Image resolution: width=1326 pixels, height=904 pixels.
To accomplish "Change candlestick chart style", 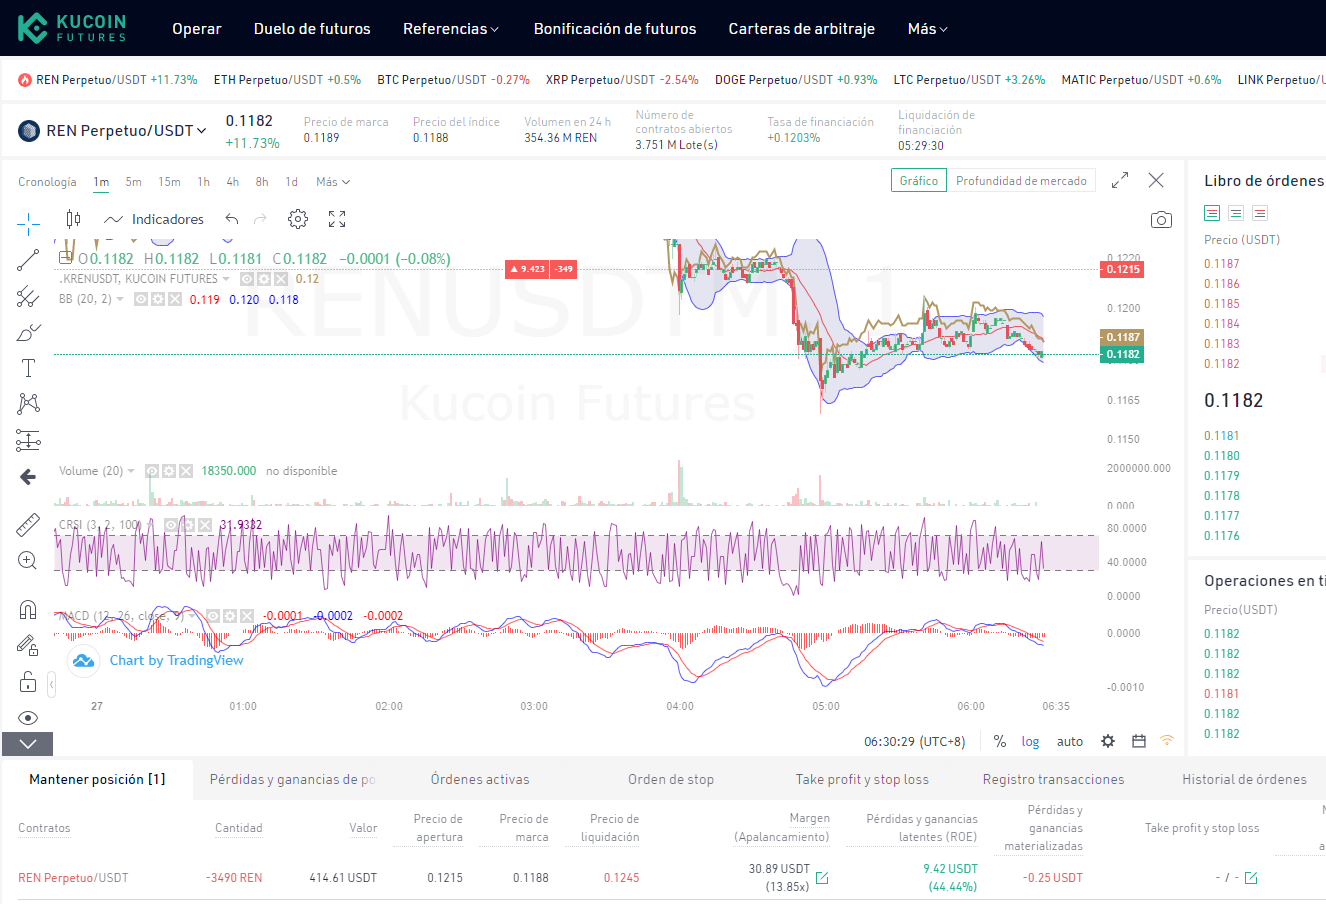I will click(x=73, y=219).
